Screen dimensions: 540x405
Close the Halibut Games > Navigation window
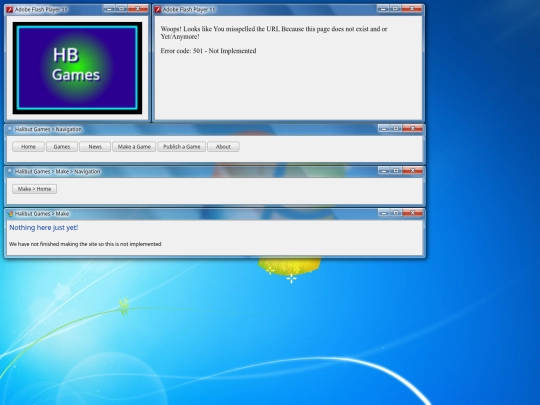[413, 128]
